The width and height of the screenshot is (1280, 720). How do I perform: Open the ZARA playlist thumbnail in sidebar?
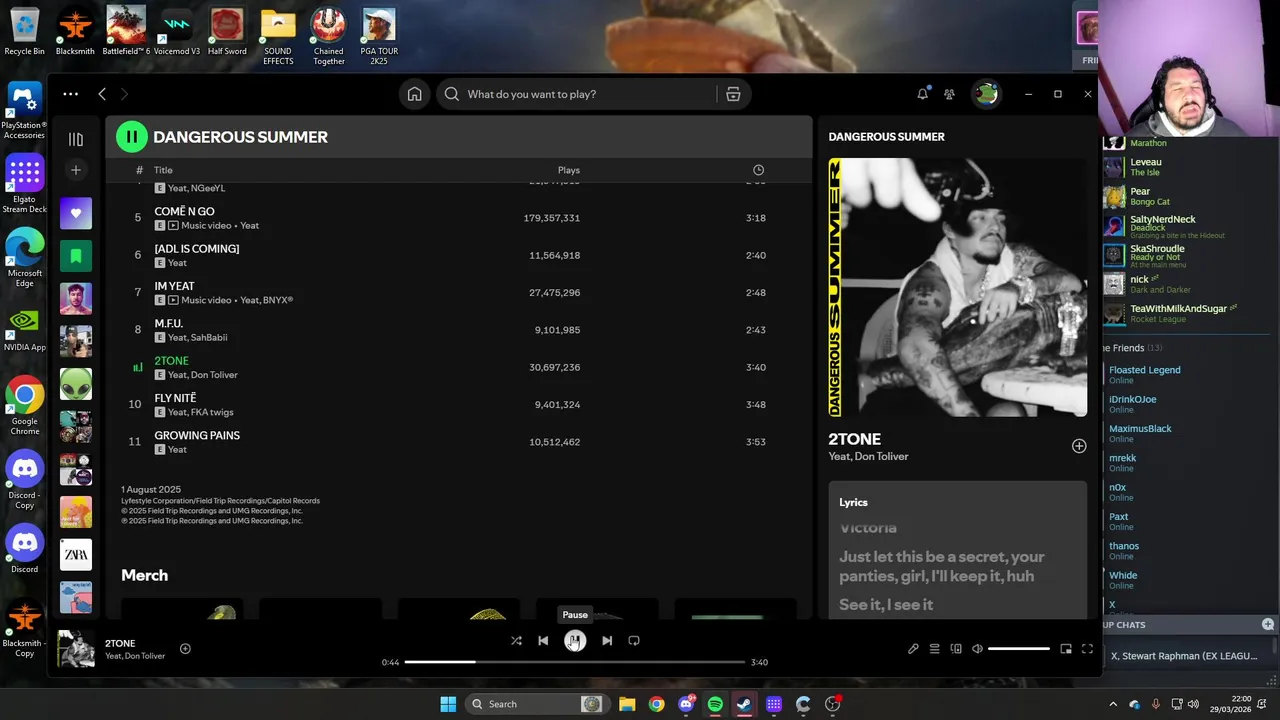point(75,555)
